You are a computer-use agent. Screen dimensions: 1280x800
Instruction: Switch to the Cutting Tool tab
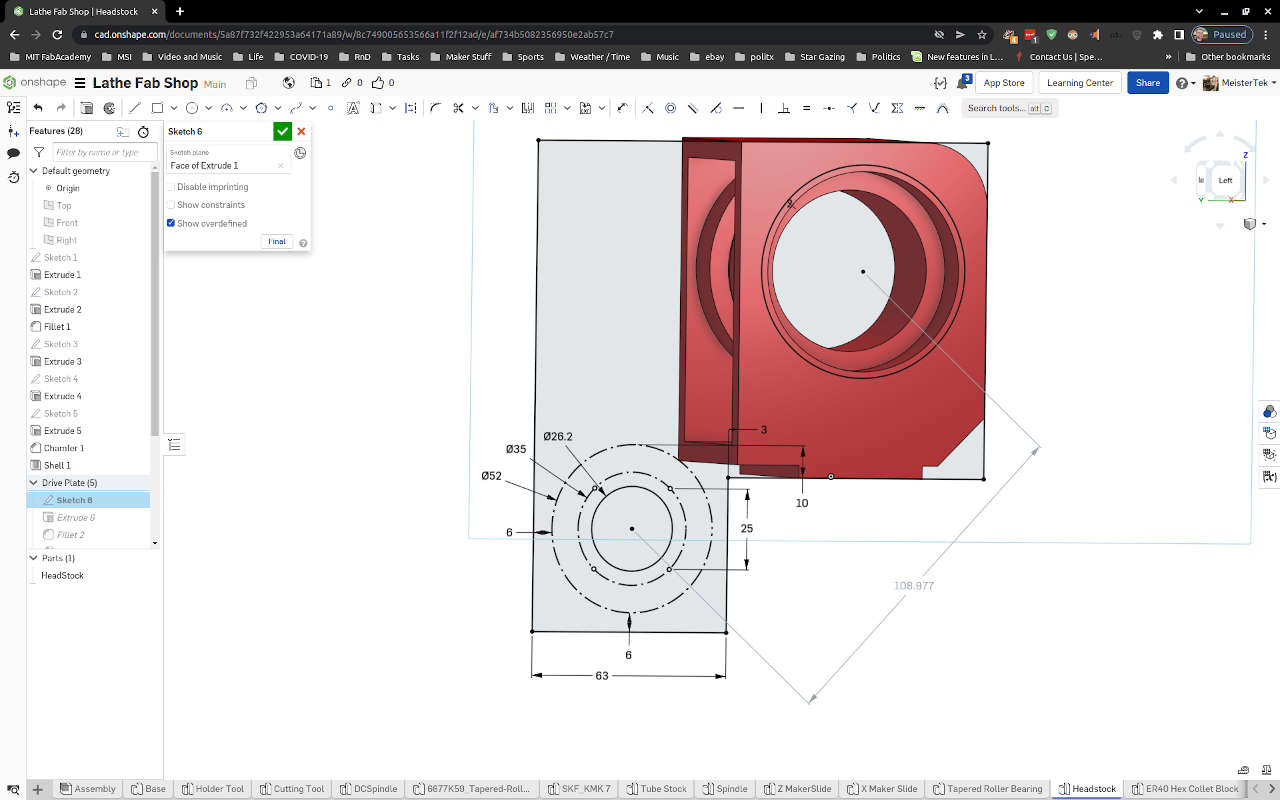[291, 789]
